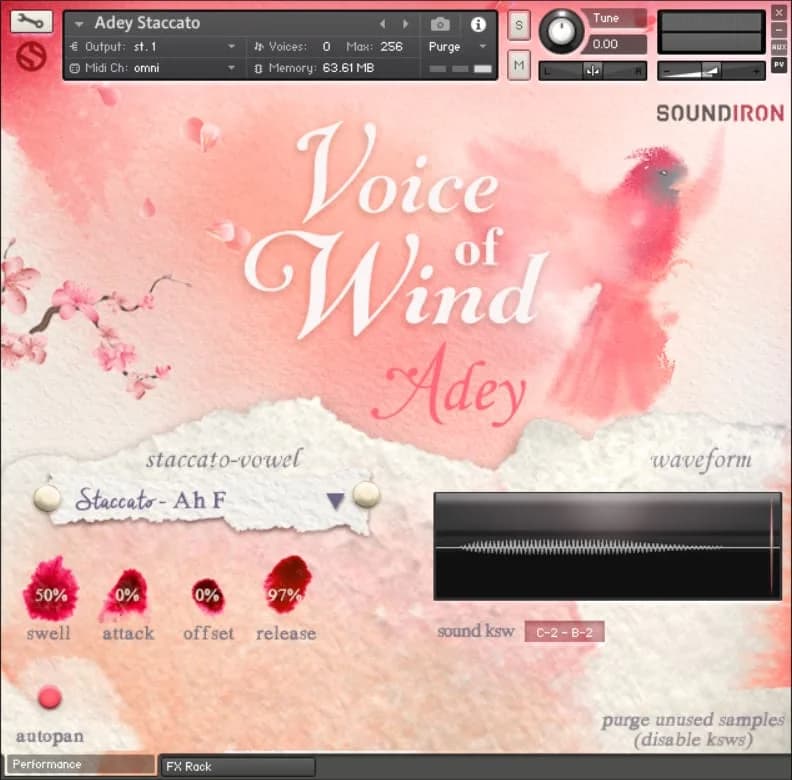Screen dimensions: 792x780
Task: Click purge unused samples link
Action: (x=693, y=729)
